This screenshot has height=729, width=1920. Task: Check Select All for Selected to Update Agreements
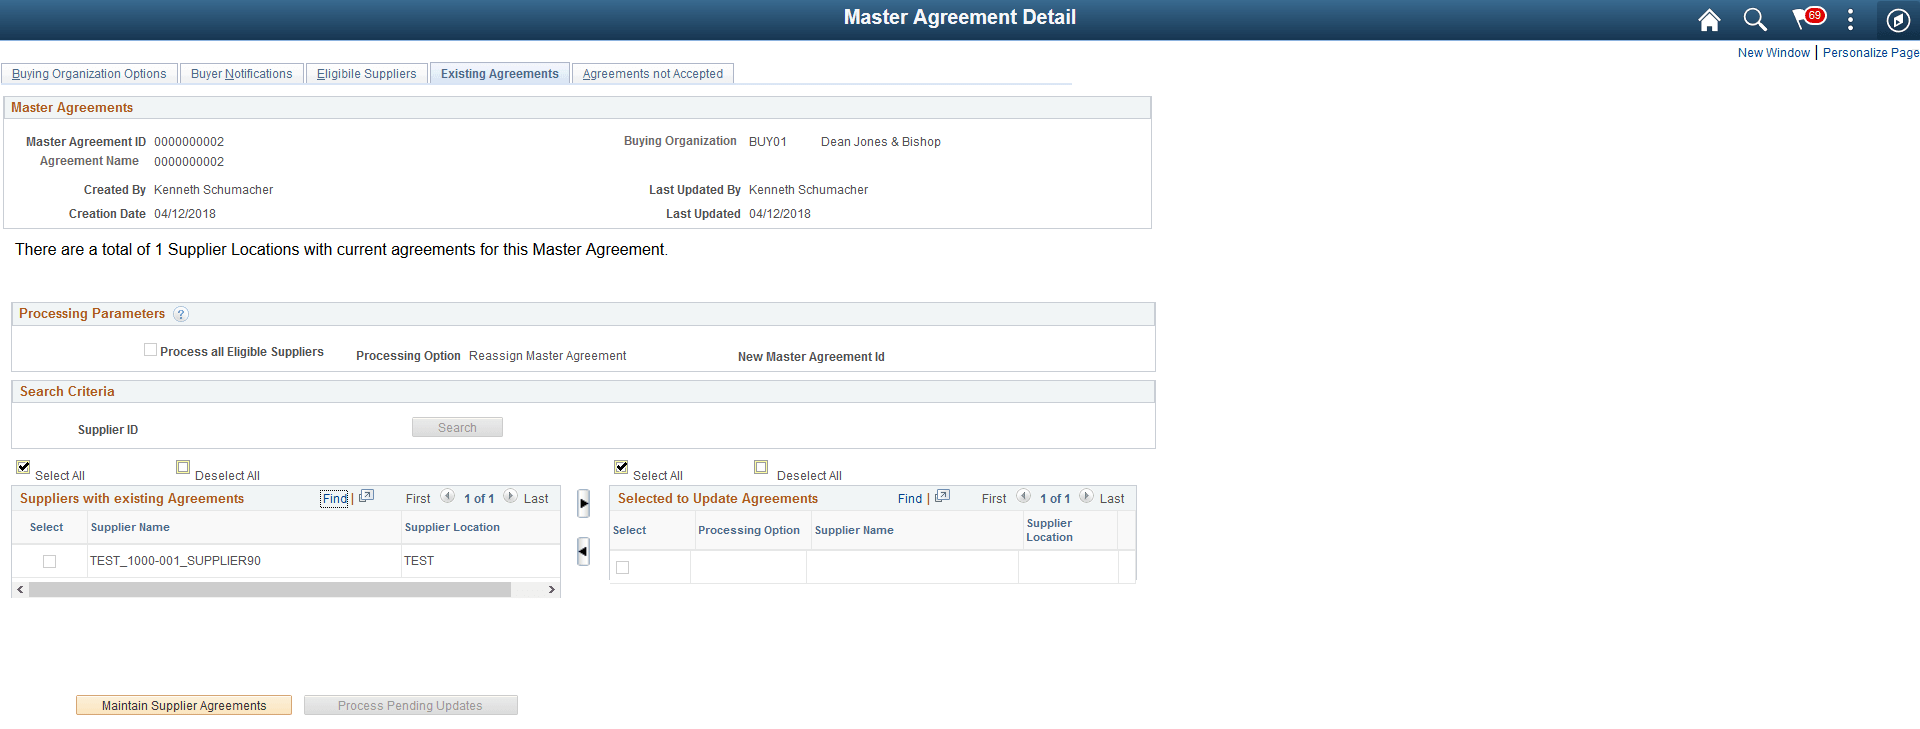tap(621, 467)
